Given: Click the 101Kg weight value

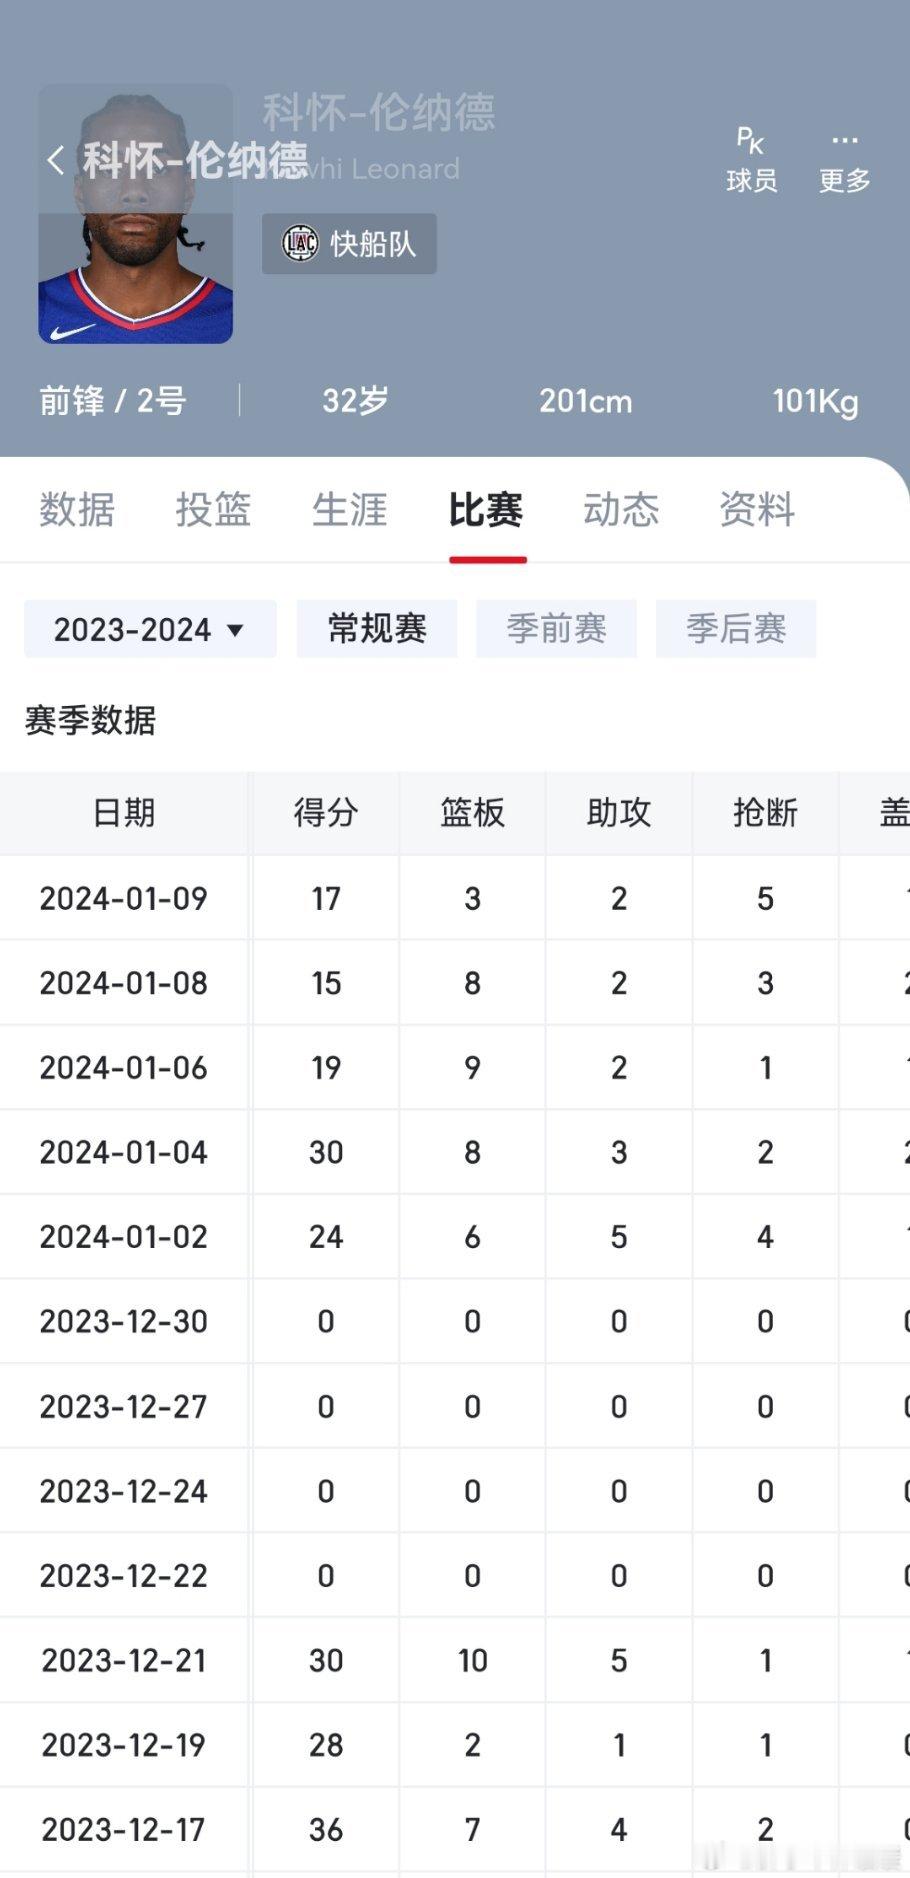Looking at the screenshot, I should click(x=815, y=401).
